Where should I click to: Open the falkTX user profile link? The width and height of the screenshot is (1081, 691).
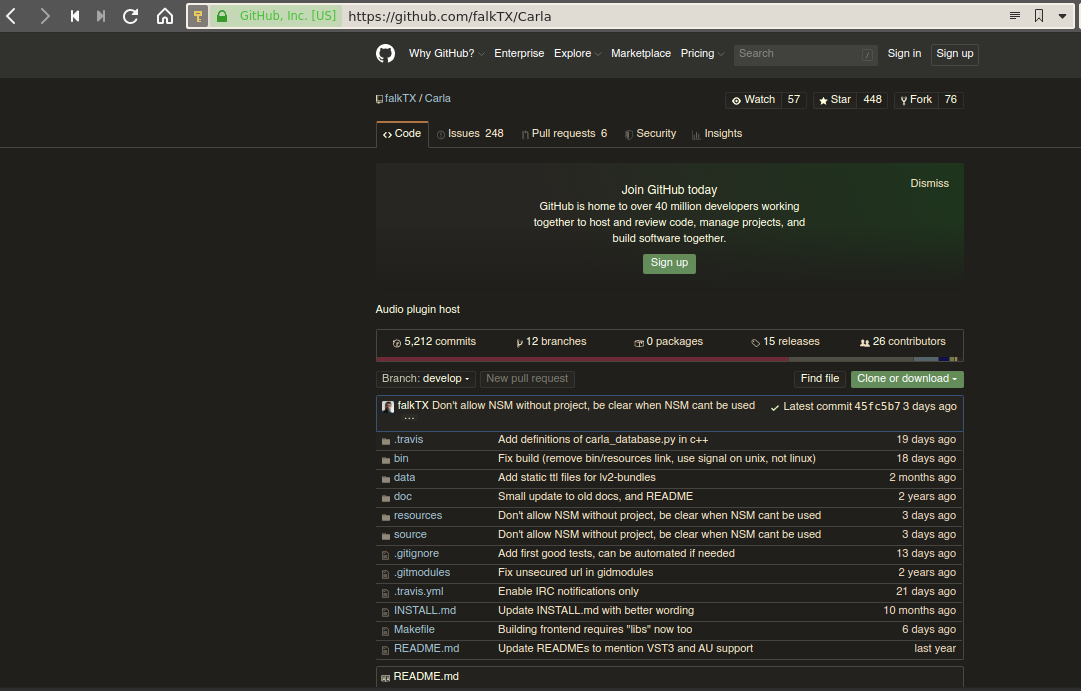pyautogui.click(x=401, y=99)
